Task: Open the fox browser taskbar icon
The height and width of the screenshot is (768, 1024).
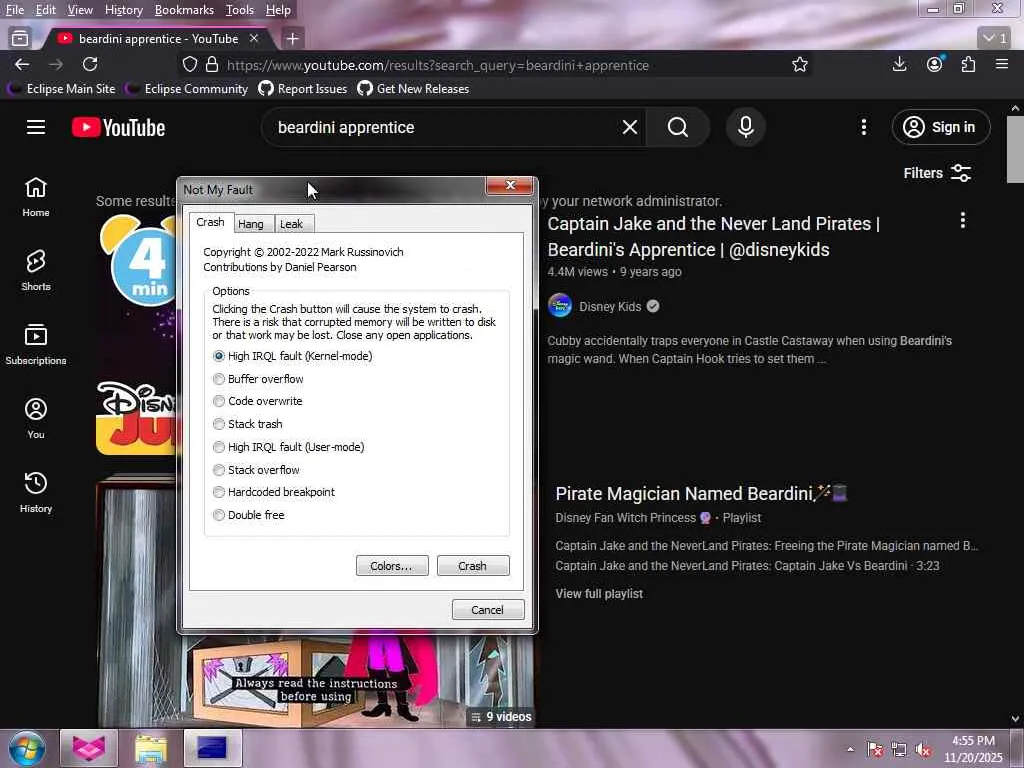Action: (89, 748)
